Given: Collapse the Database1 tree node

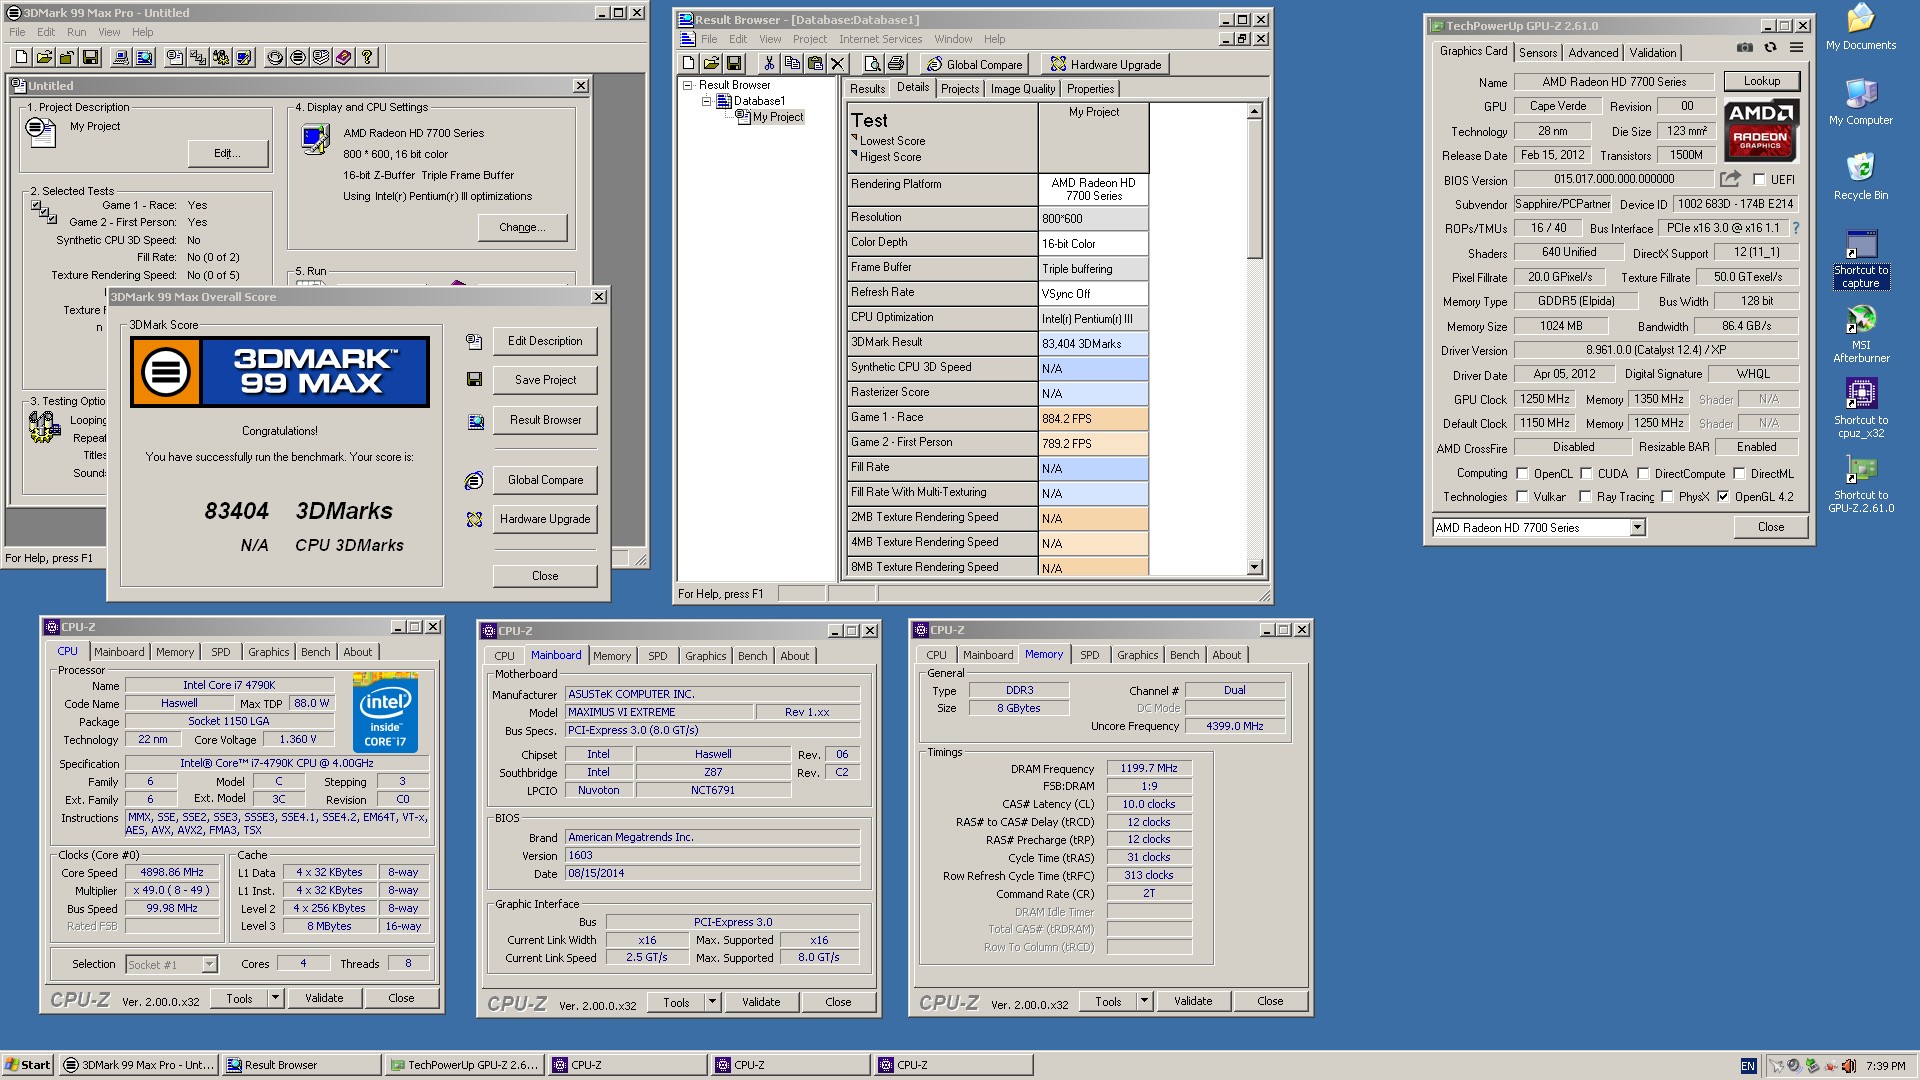Looking at the screenshot, I should (x=706, y=101).
